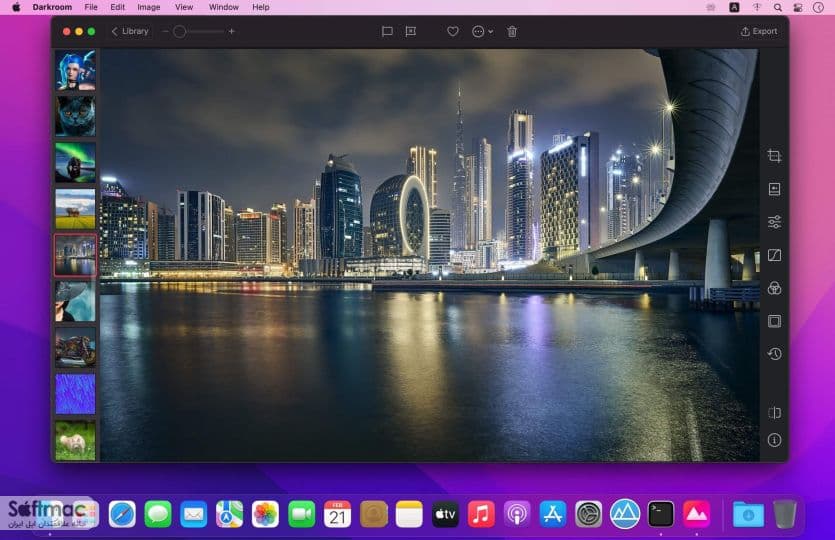This screenshot has width=835, height=540.
Task: Open the more options ellipsis menu
Action: [x=482, y=31]
